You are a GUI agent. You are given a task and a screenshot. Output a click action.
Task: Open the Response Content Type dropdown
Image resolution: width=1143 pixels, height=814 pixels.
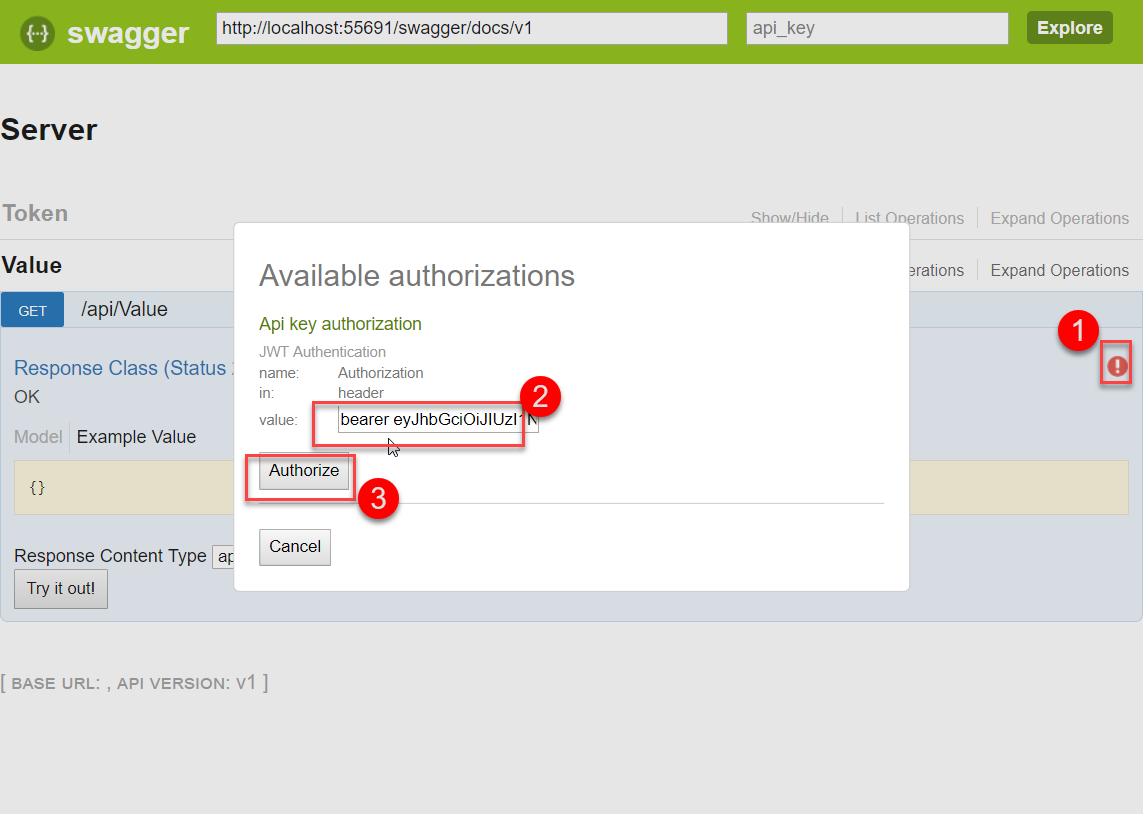coord(223,556)
